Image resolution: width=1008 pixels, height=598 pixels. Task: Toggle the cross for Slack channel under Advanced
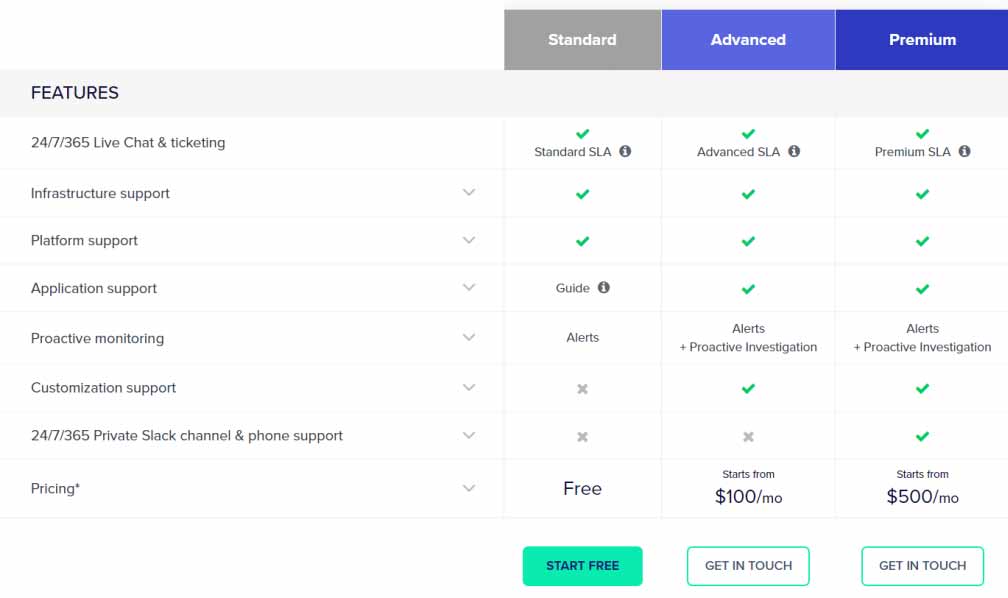[x=748, y=436]
